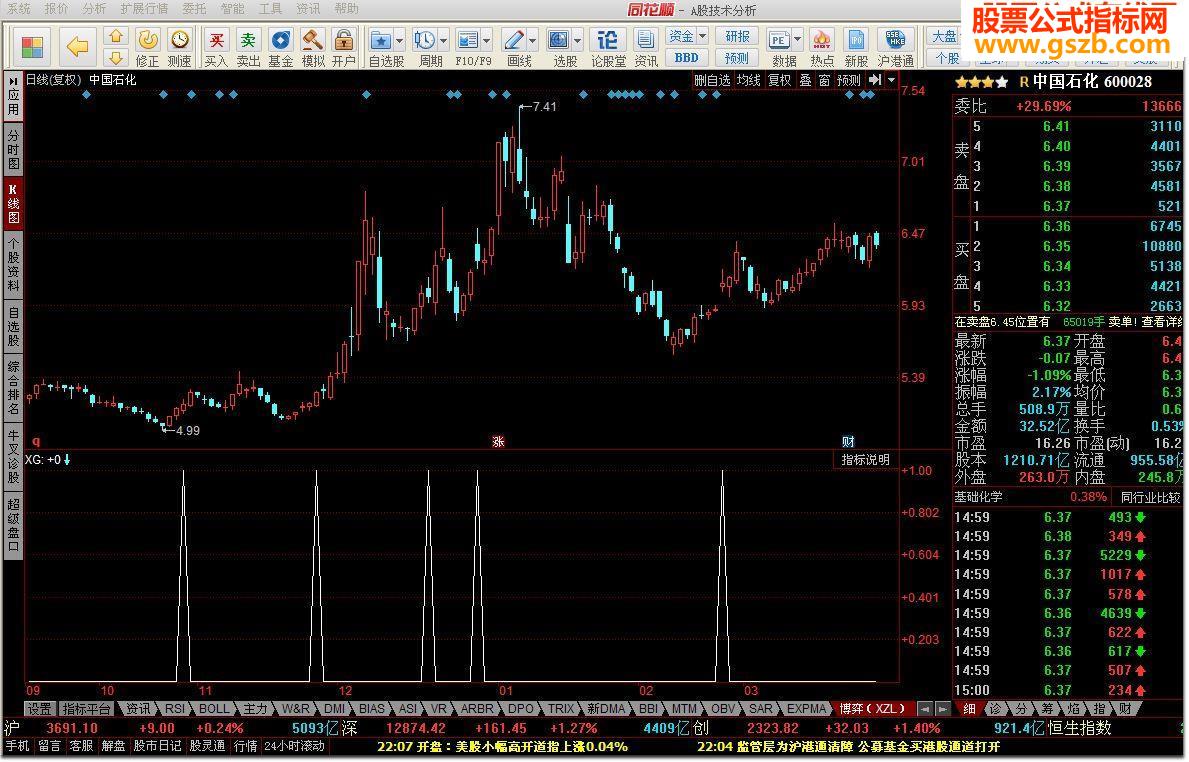The image size is (1189, 762).
Task: Click the 开户 open account lock icon
Action: [x=344, y=47]
